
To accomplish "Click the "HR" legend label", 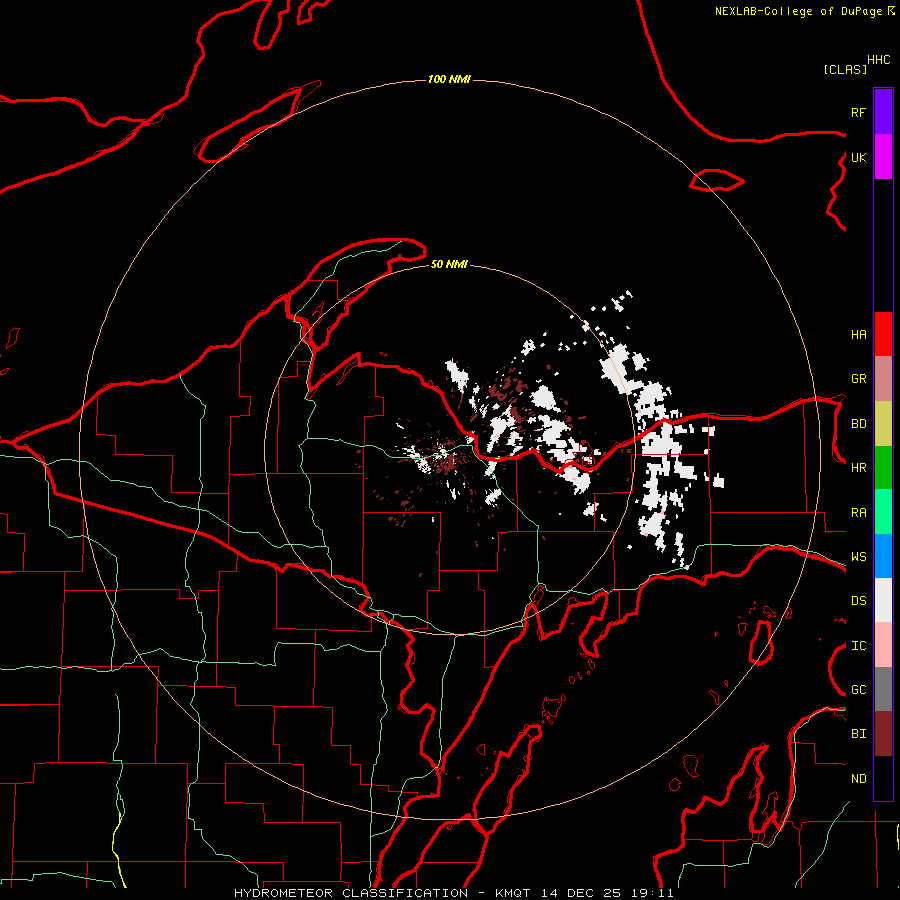I will click(x=858, y=468).
